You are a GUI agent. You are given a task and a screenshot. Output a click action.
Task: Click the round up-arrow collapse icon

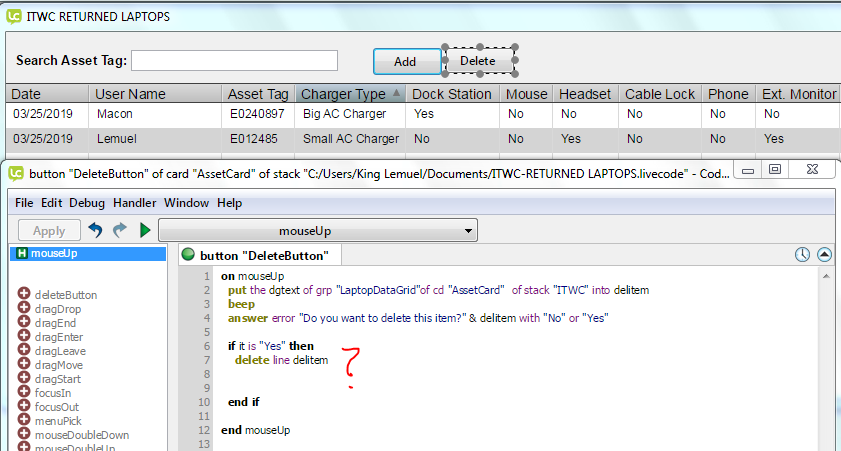point(824,255)
